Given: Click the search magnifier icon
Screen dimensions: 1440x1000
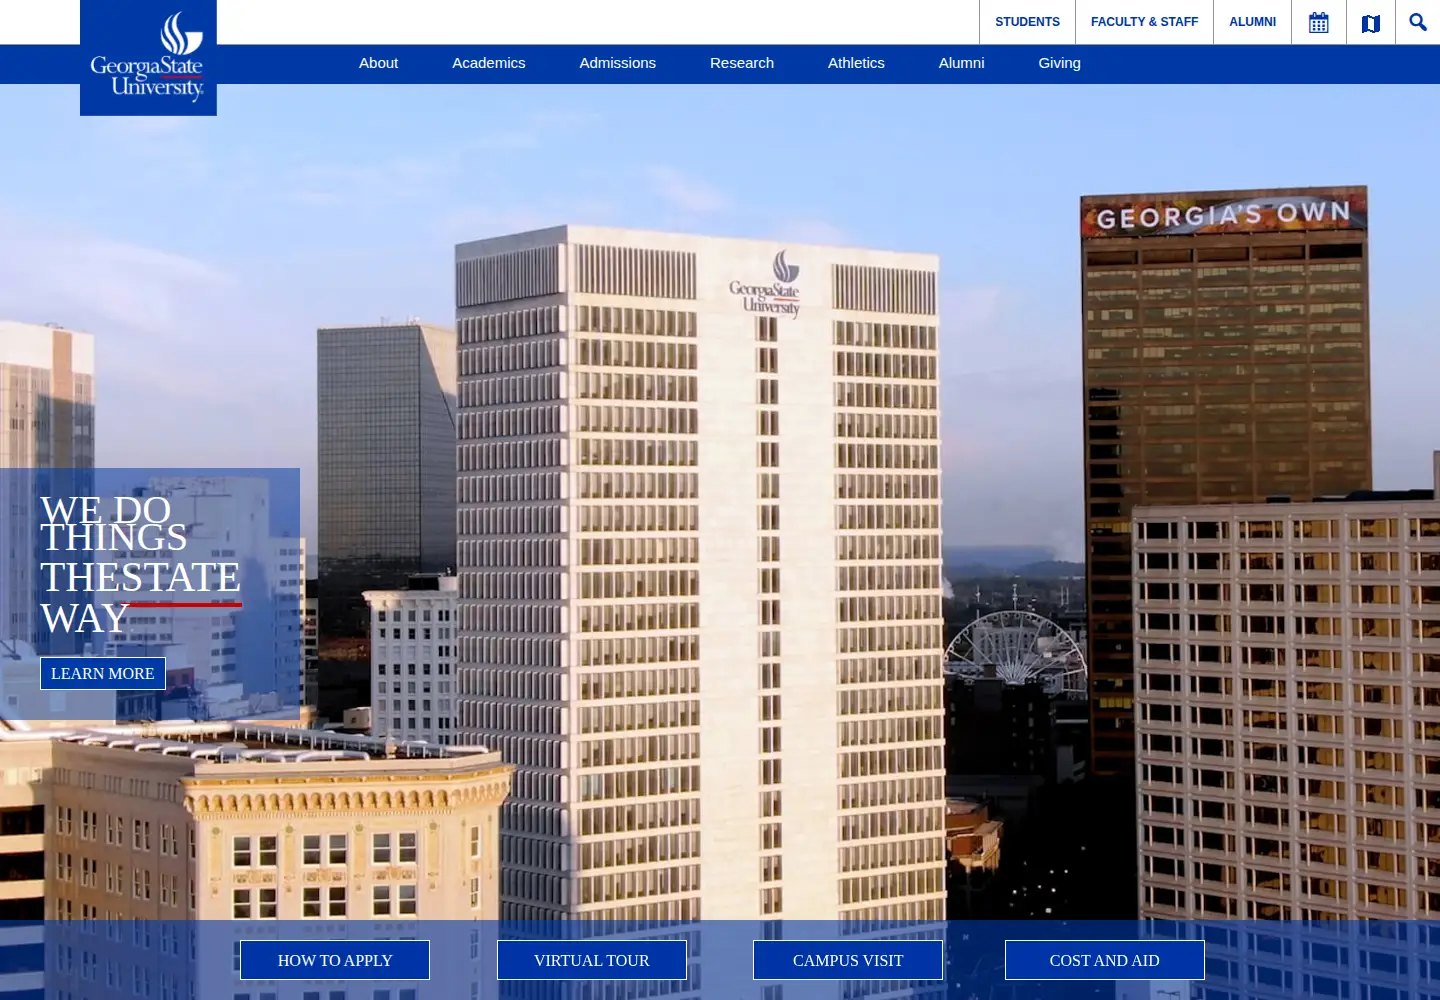Looking at the screenshot, I should pyautogui.click(x=1418, y=22).
